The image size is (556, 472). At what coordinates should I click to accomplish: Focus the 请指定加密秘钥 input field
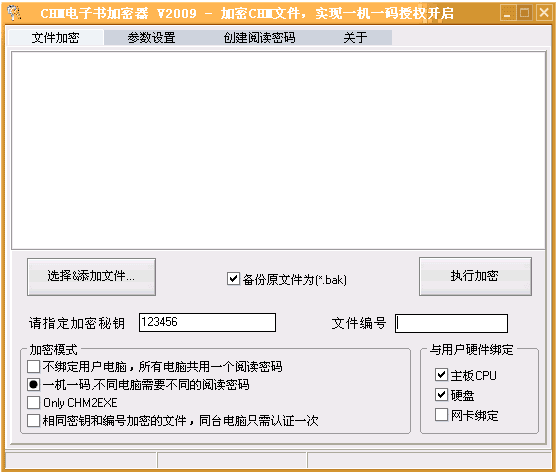(x=207, y=322)
